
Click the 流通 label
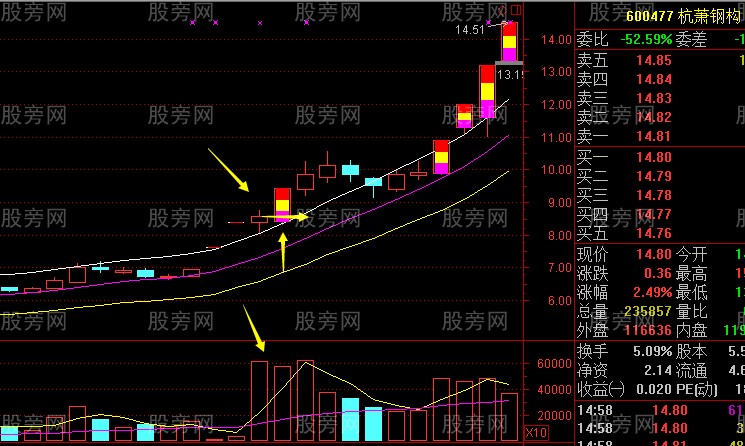coord(691,370)
